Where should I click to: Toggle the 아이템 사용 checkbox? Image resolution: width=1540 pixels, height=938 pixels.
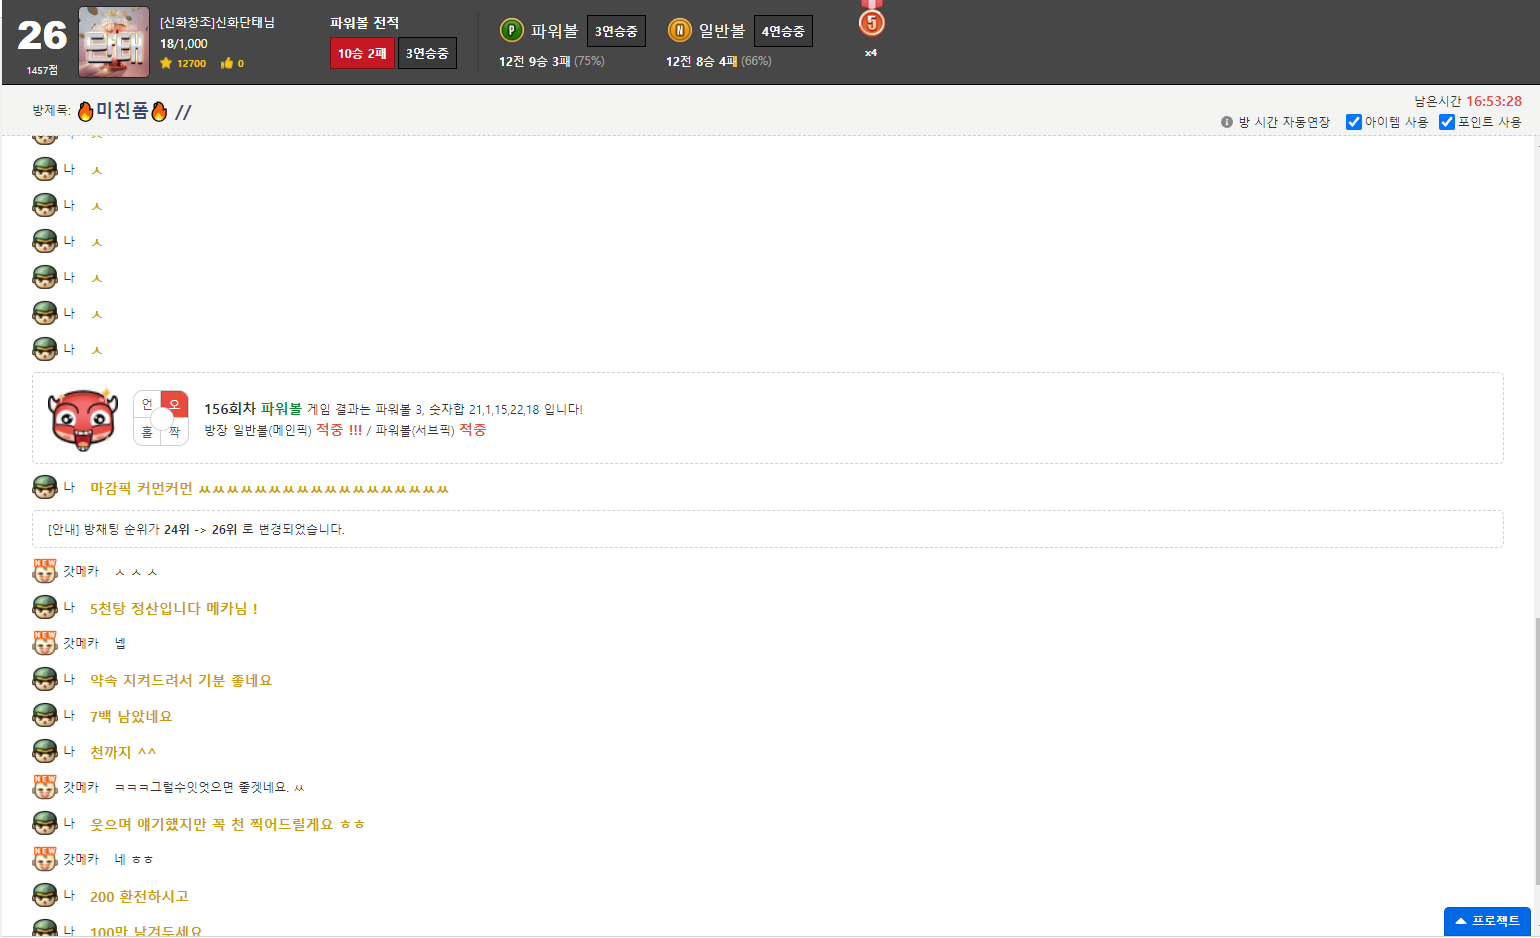1354,122
